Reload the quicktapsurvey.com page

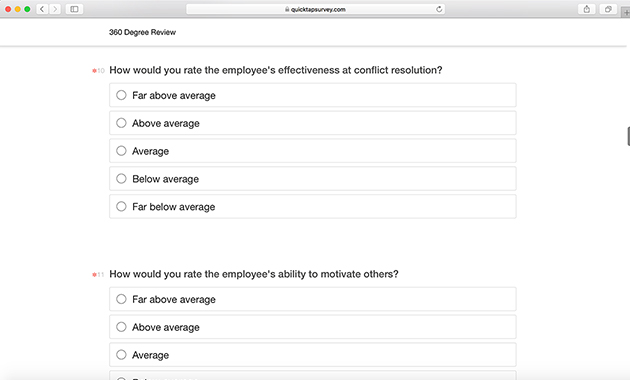point(439,9)
